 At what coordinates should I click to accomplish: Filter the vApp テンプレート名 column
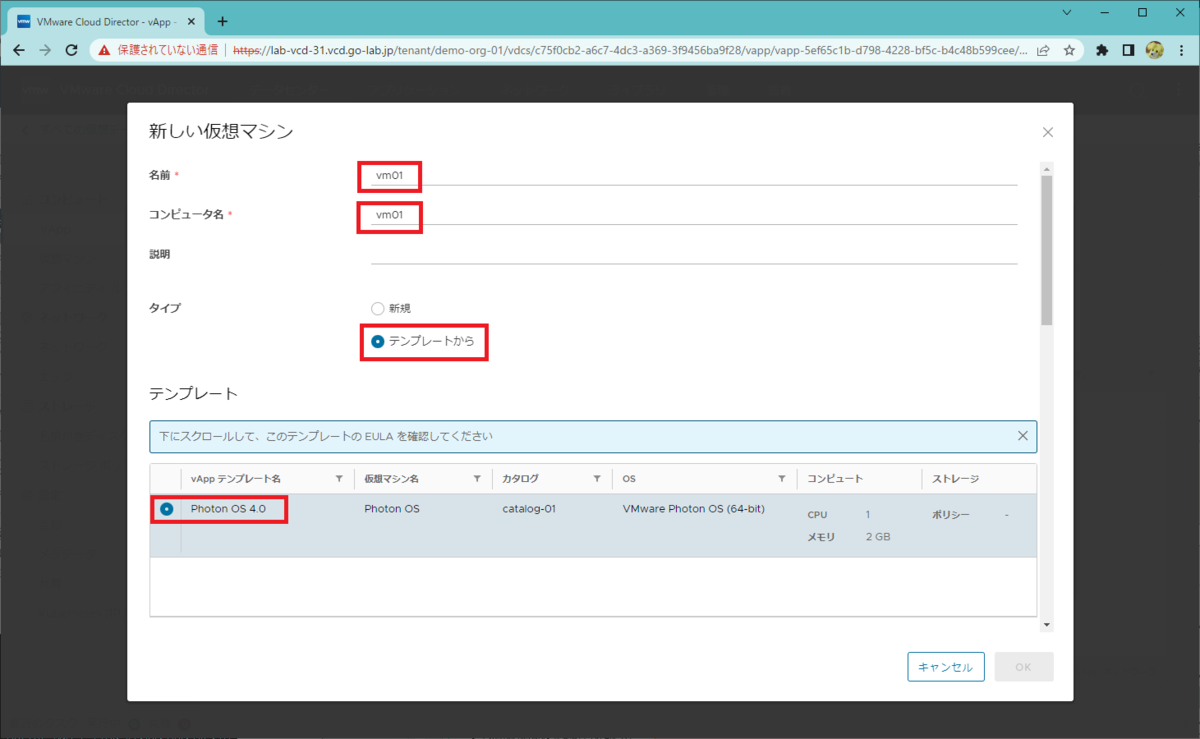click(339, 479)
